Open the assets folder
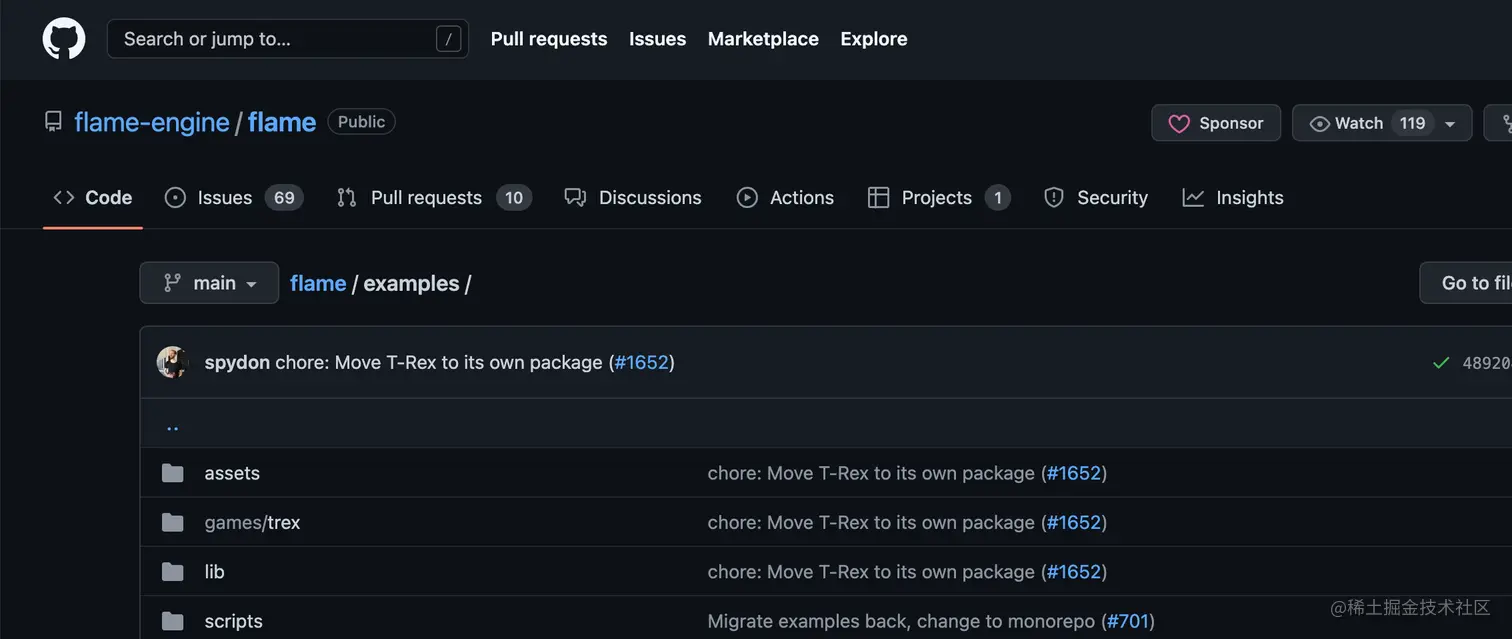This screenshot has width=1512, height=639. click(x=232, y=473)
